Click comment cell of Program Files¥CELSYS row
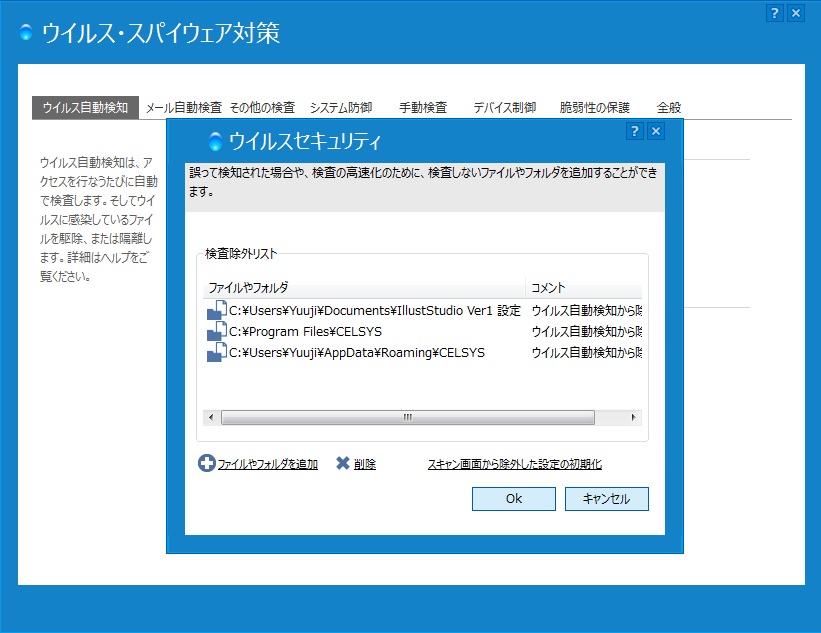Viewport: 821px width, 633px height. coord(586,331)
